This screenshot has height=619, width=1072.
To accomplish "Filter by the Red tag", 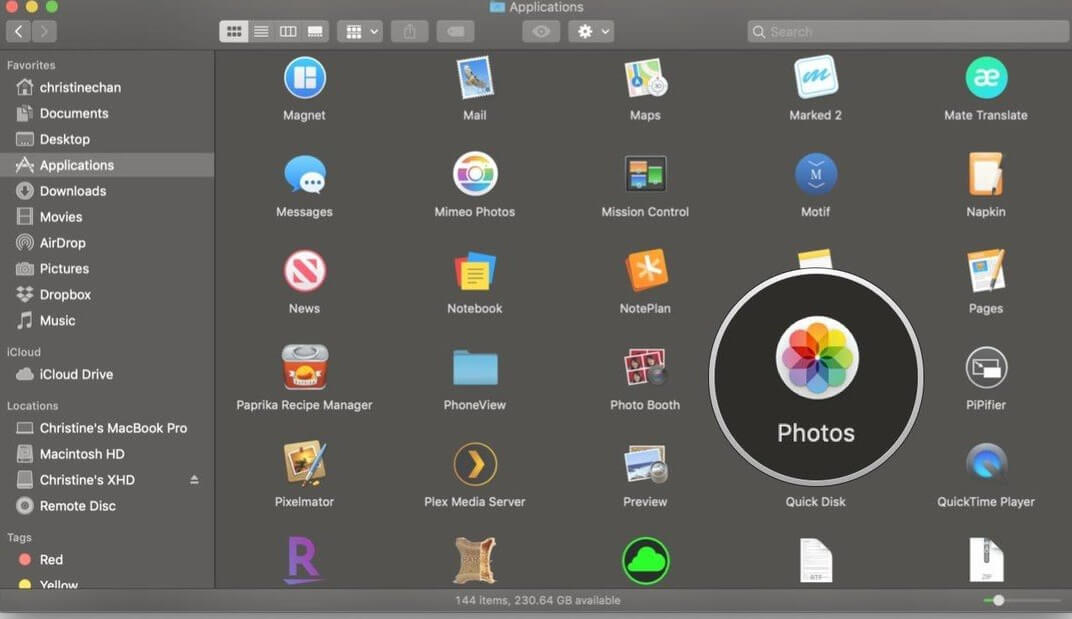I will [107, 559].
